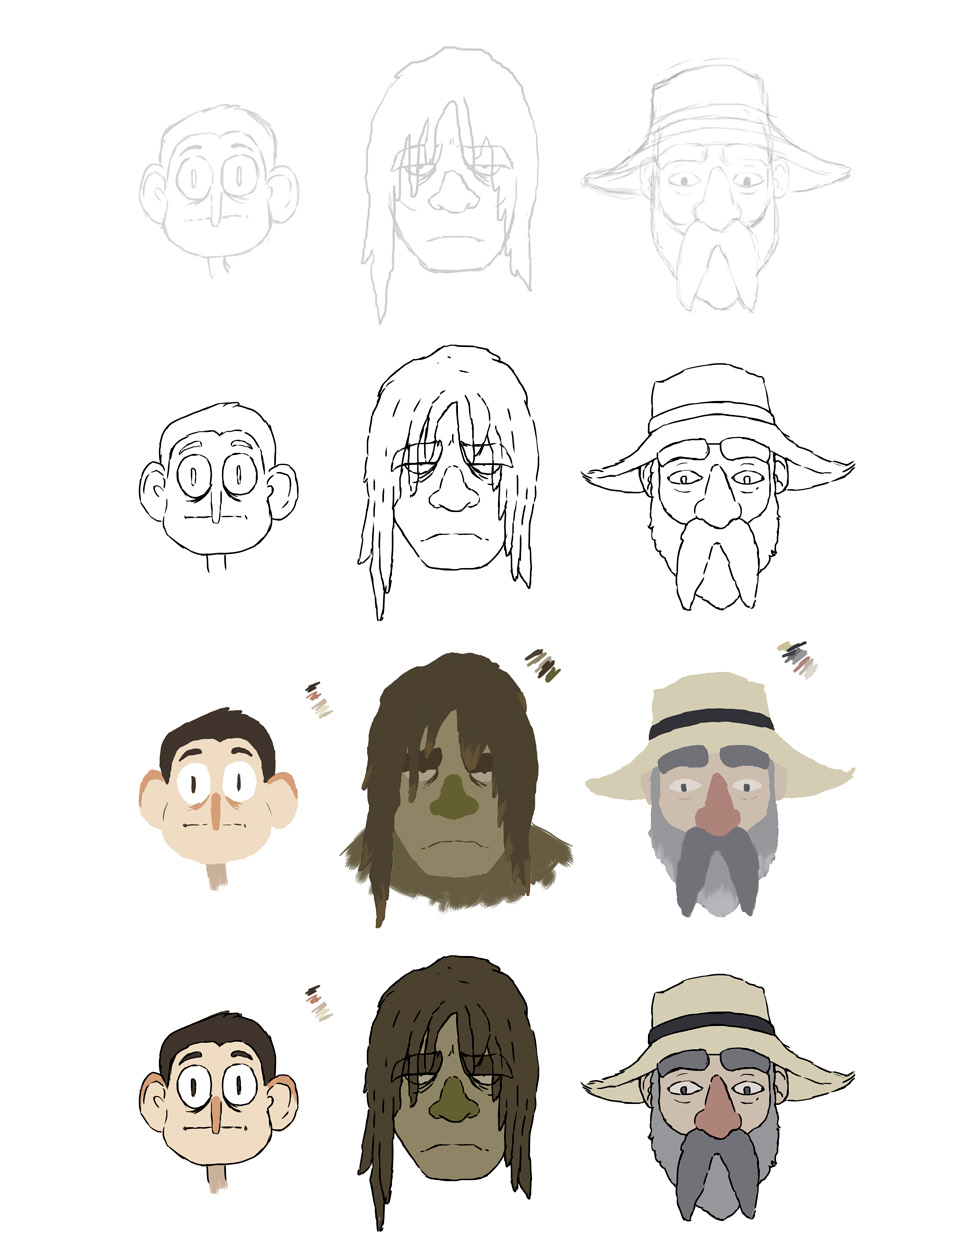
Task: Select the rough pencil sketch of the bearded hat man
Action: pyautogui.click(x=716, y=187)
